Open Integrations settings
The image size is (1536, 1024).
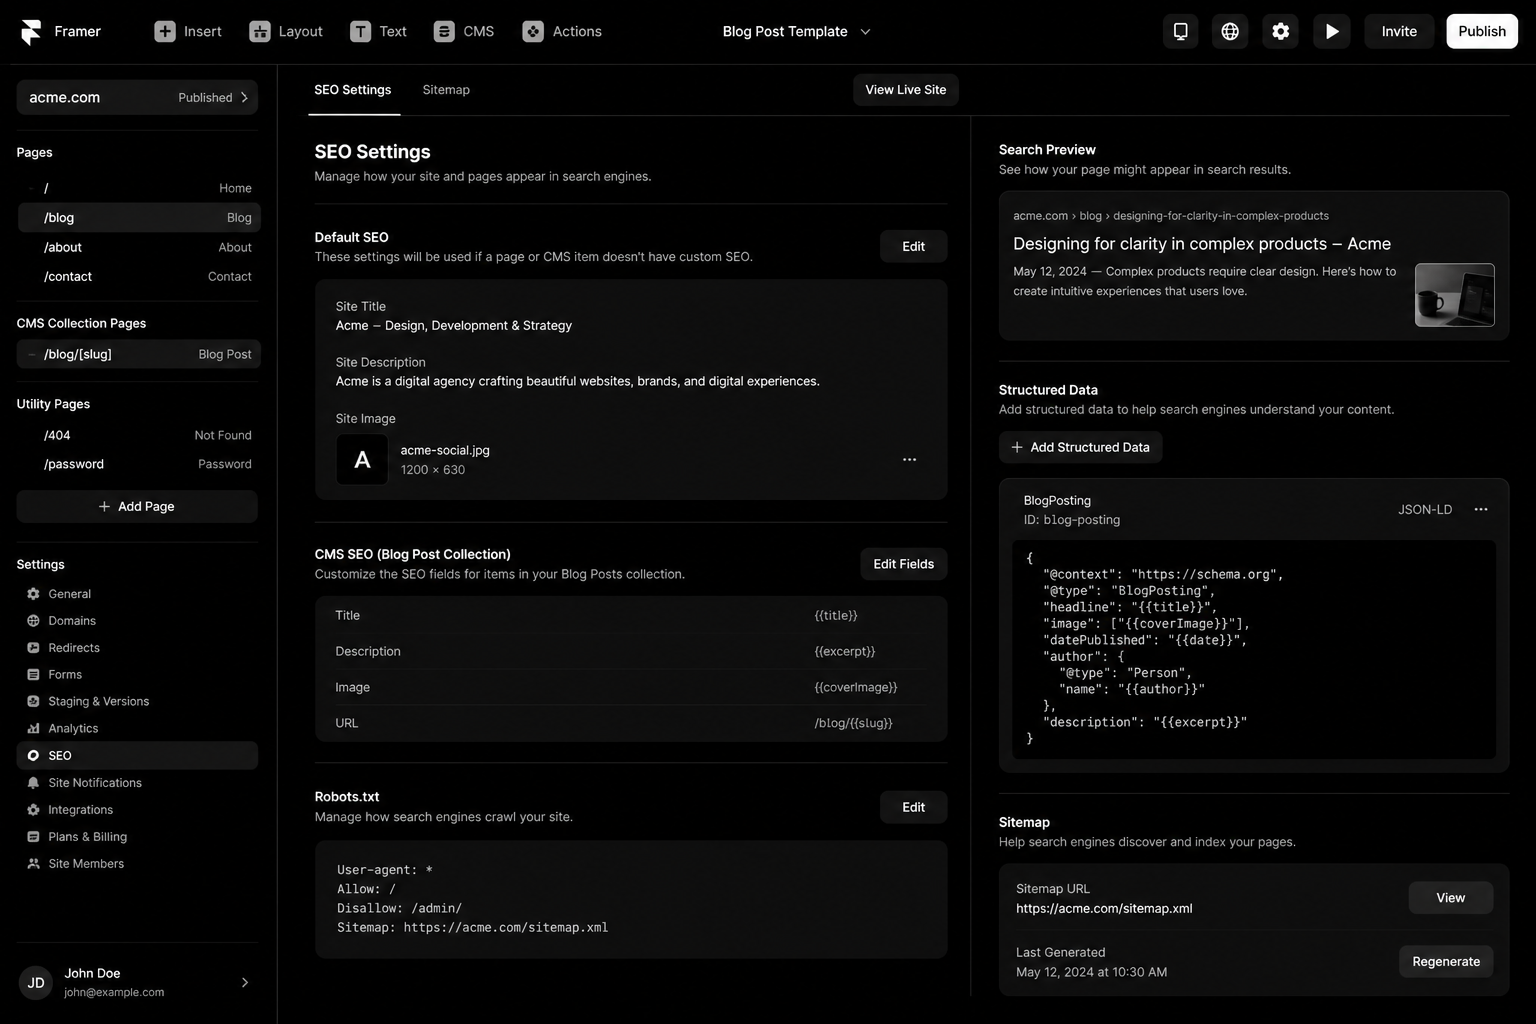coord(137,810)
